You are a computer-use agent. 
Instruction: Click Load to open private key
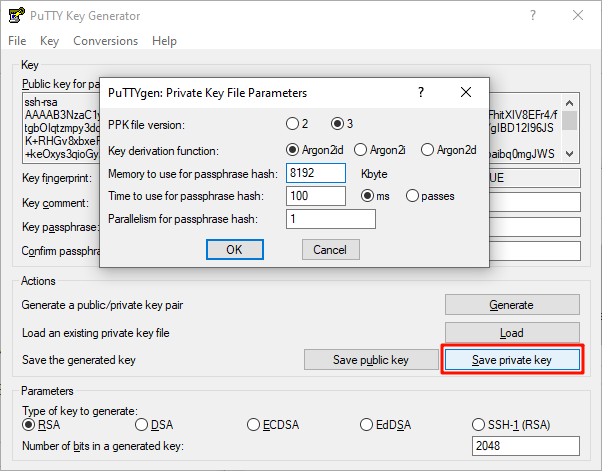[x=512, y=332]
